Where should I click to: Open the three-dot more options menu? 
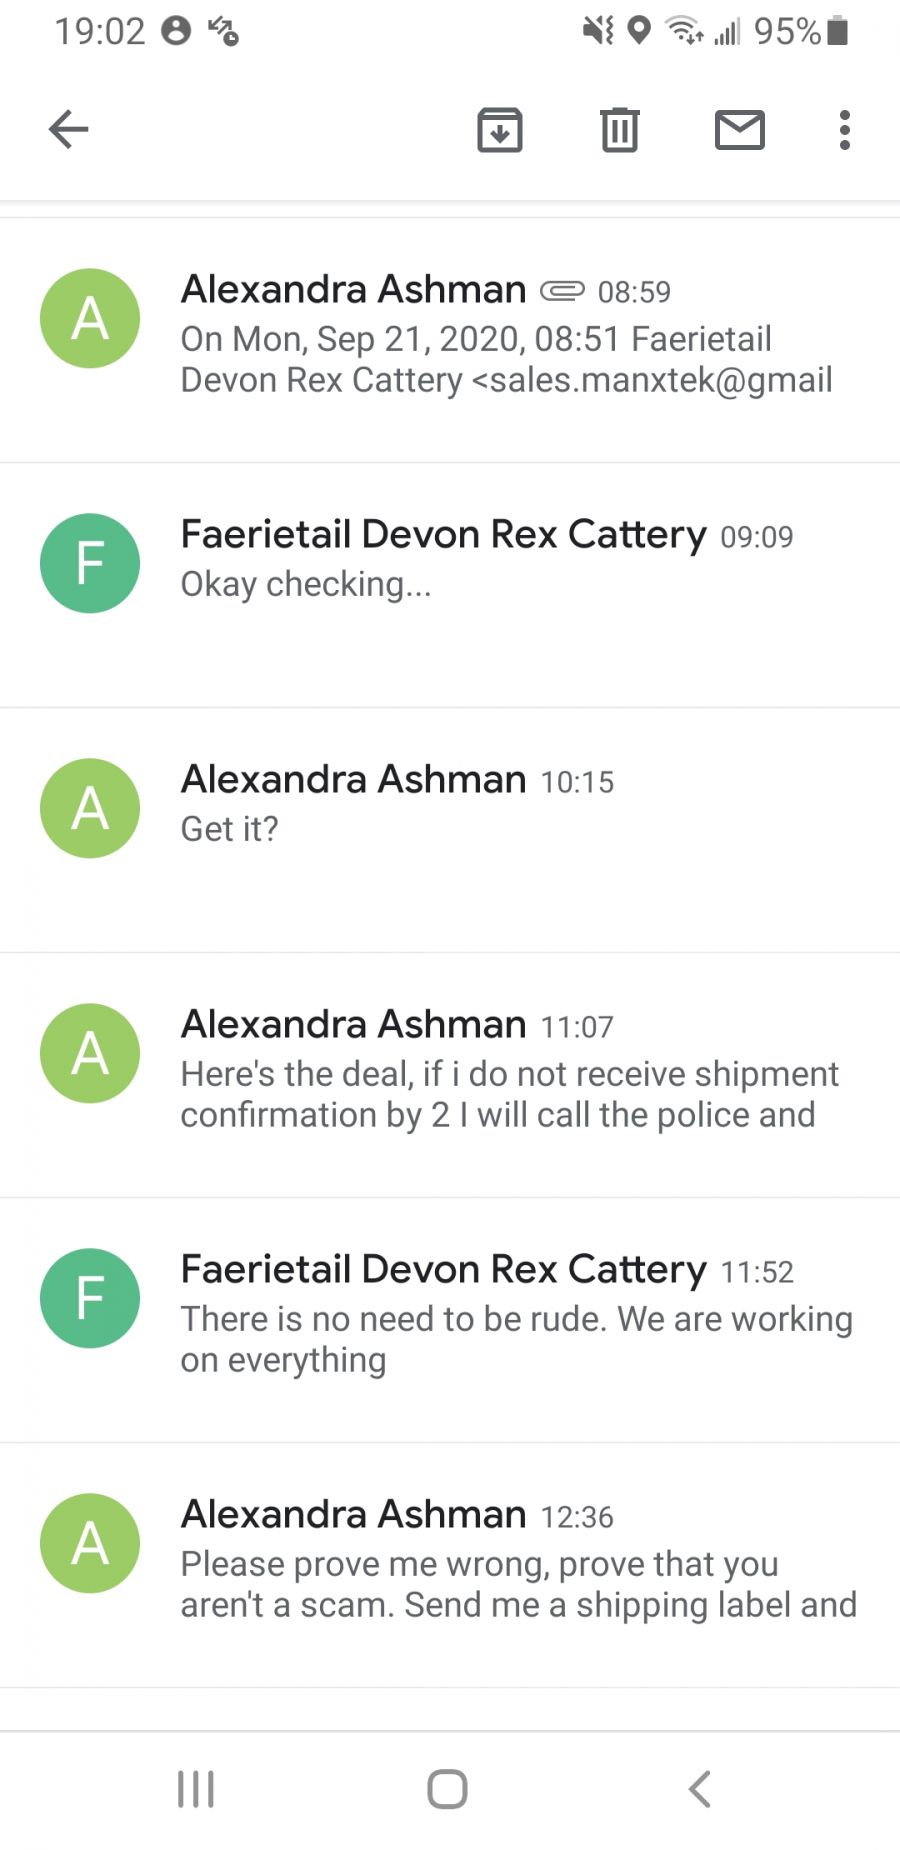click(x=845, y=130)
